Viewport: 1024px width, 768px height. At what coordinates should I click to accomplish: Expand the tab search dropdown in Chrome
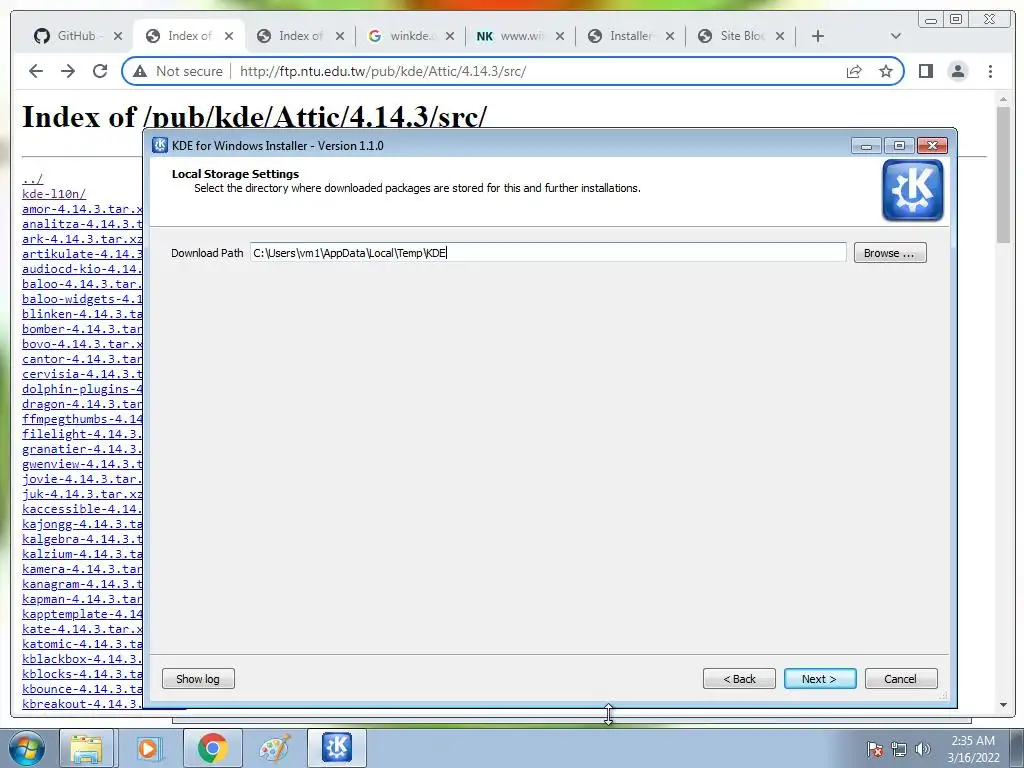point(895,36)
